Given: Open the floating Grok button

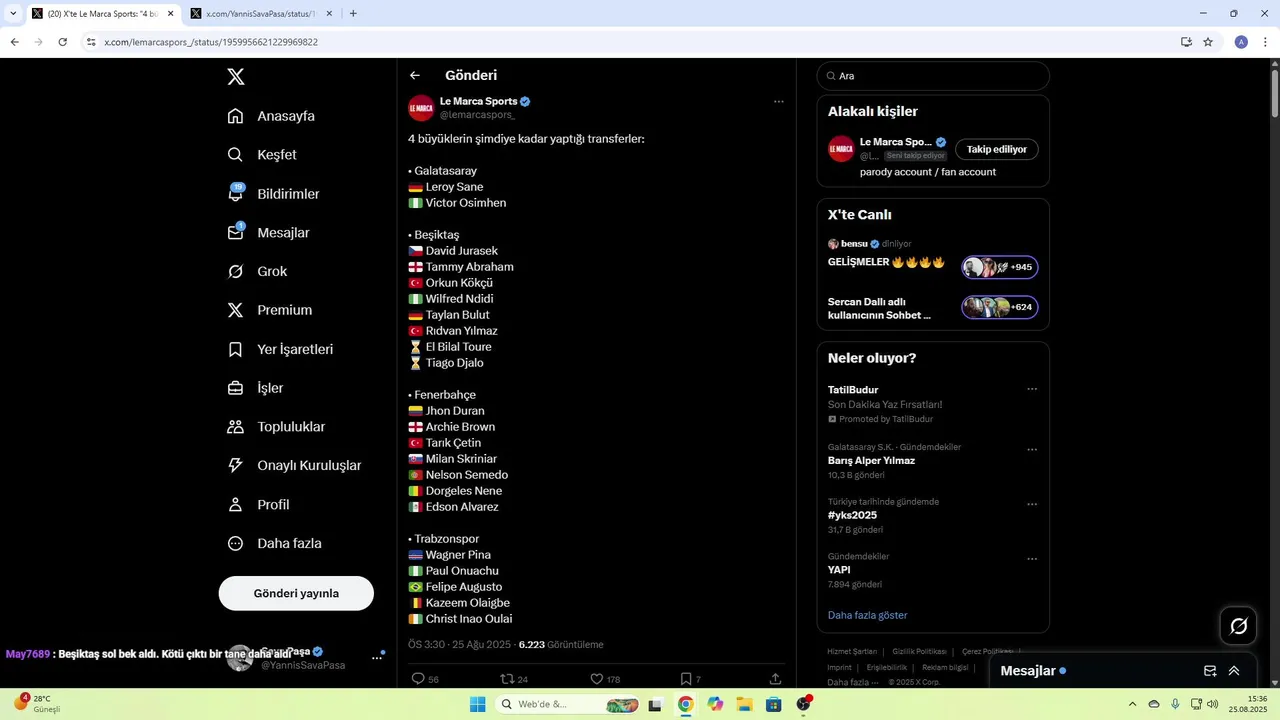Looking at the screenshot, I should pos(1238,626).
